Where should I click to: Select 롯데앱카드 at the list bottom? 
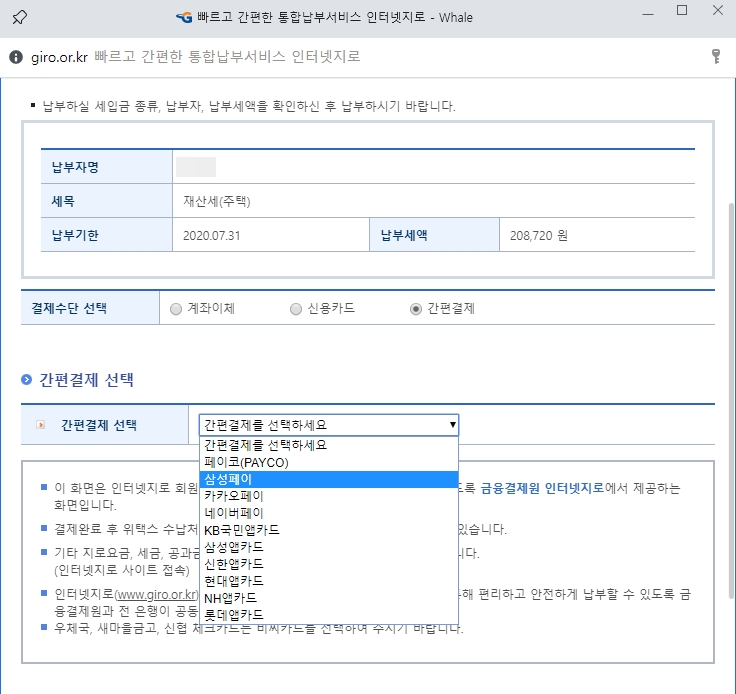click(x=329, y=615)
